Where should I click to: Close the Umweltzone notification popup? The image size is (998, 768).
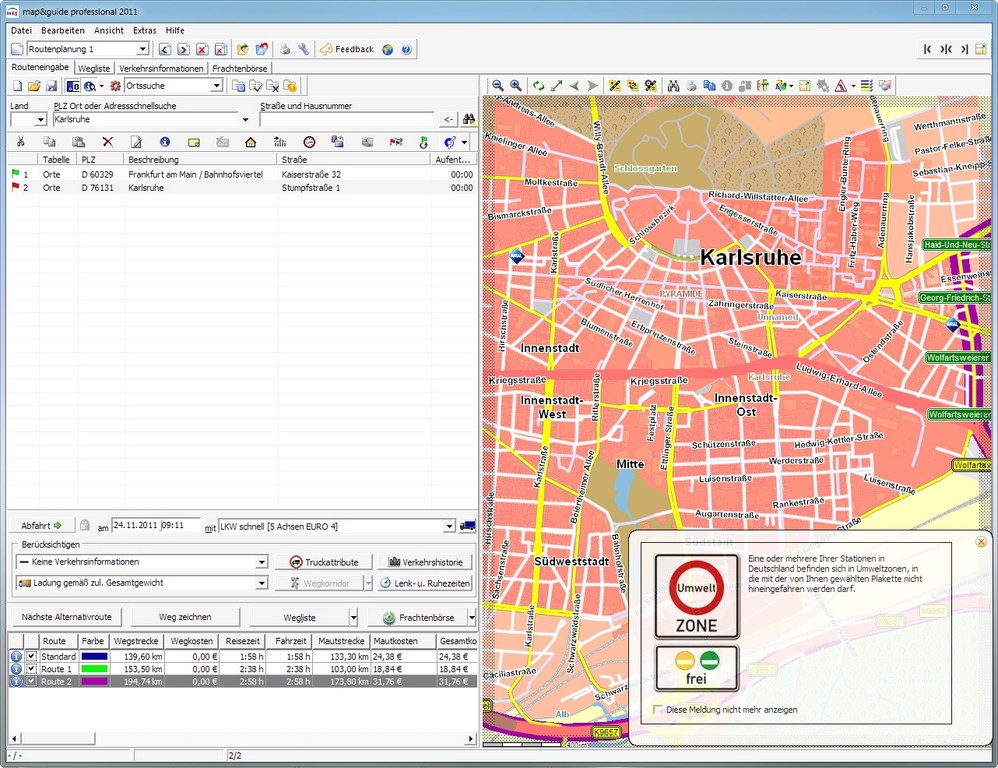[981, 542]
